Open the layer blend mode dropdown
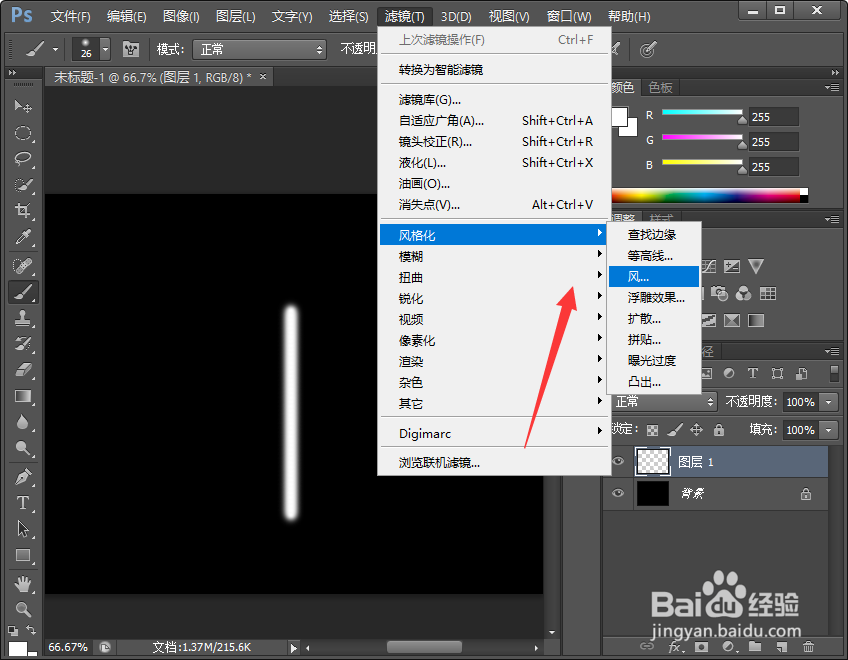 [660, 399]
